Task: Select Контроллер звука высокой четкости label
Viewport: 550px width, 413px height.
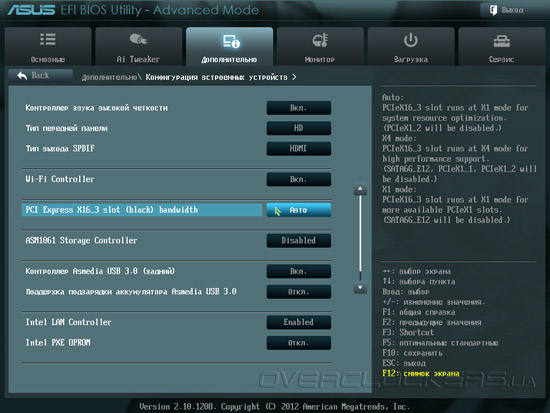Action: (x=96, y=108)
